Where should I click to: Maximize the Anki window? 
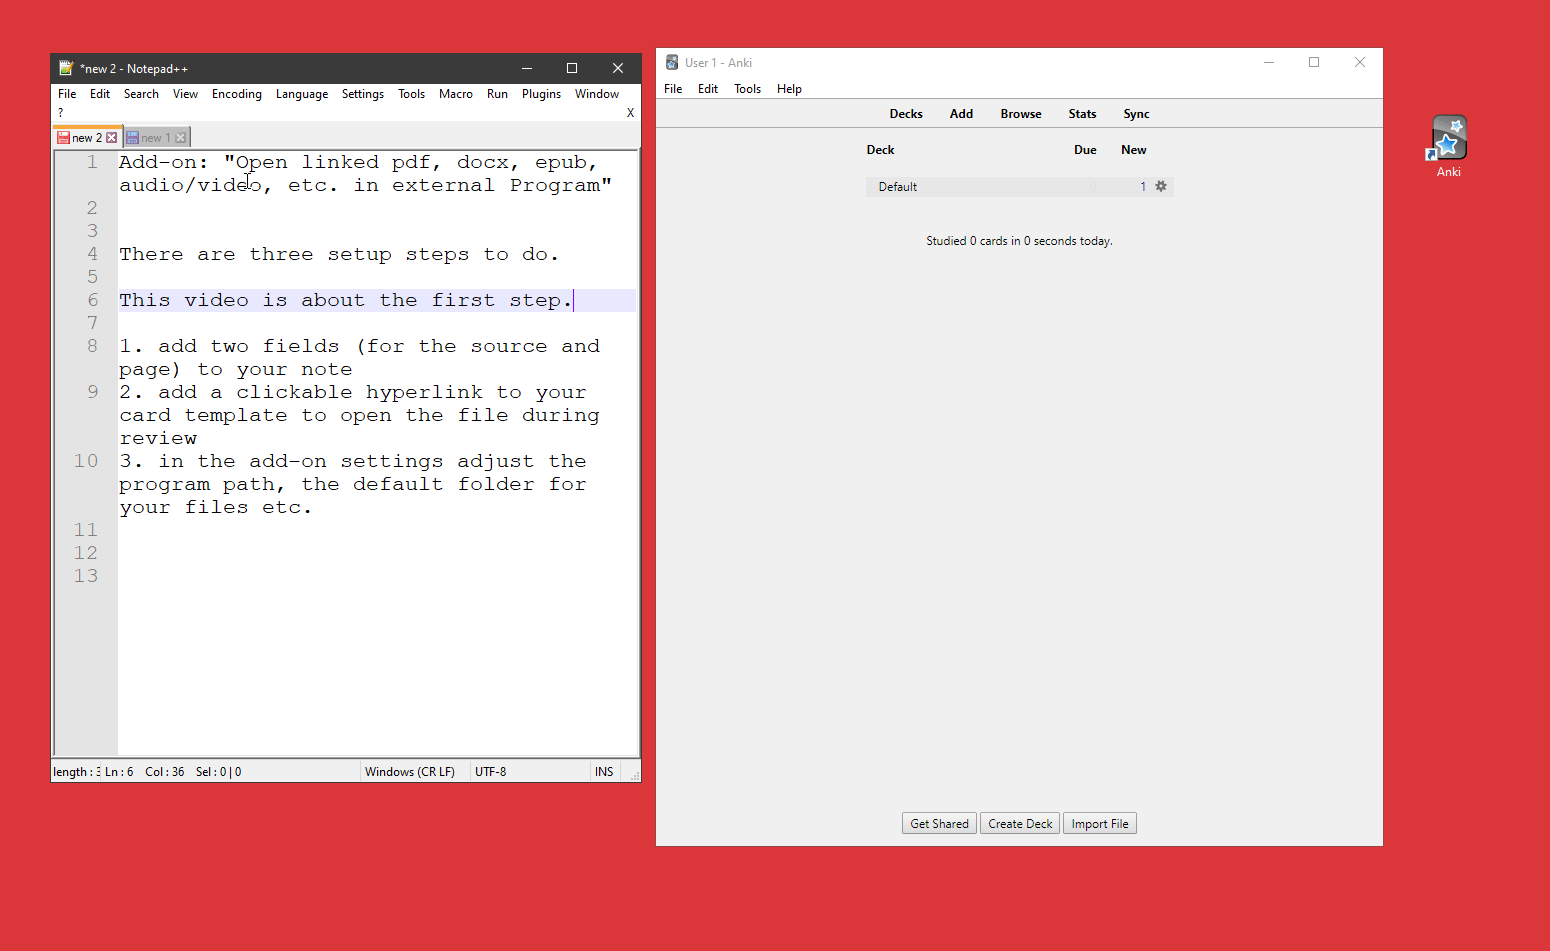(1314, 62)
